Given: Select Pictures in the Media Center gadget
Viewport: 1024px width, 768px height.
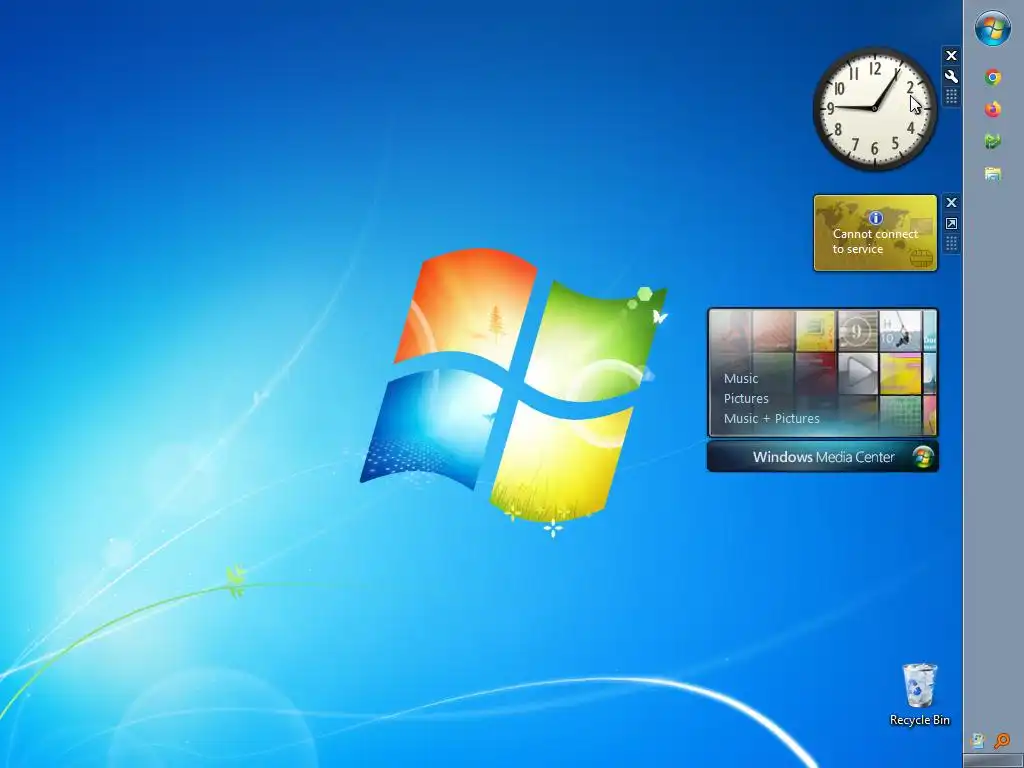Looking at the screenshot, I should click(x=746, y=398).
